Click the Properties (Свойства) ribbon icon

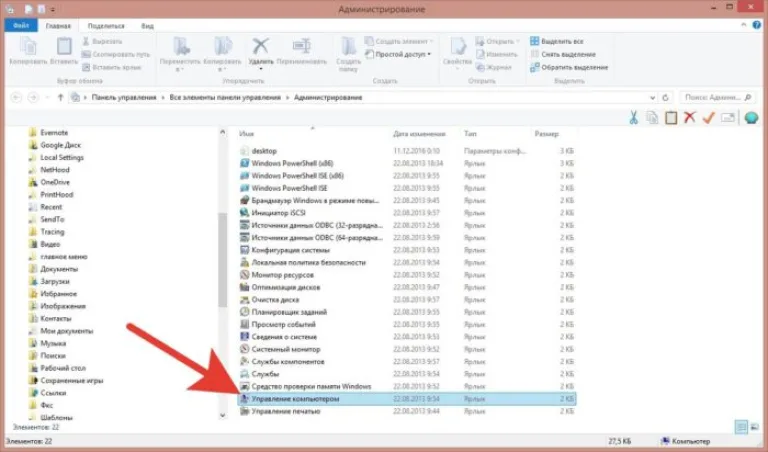[457, 47]
